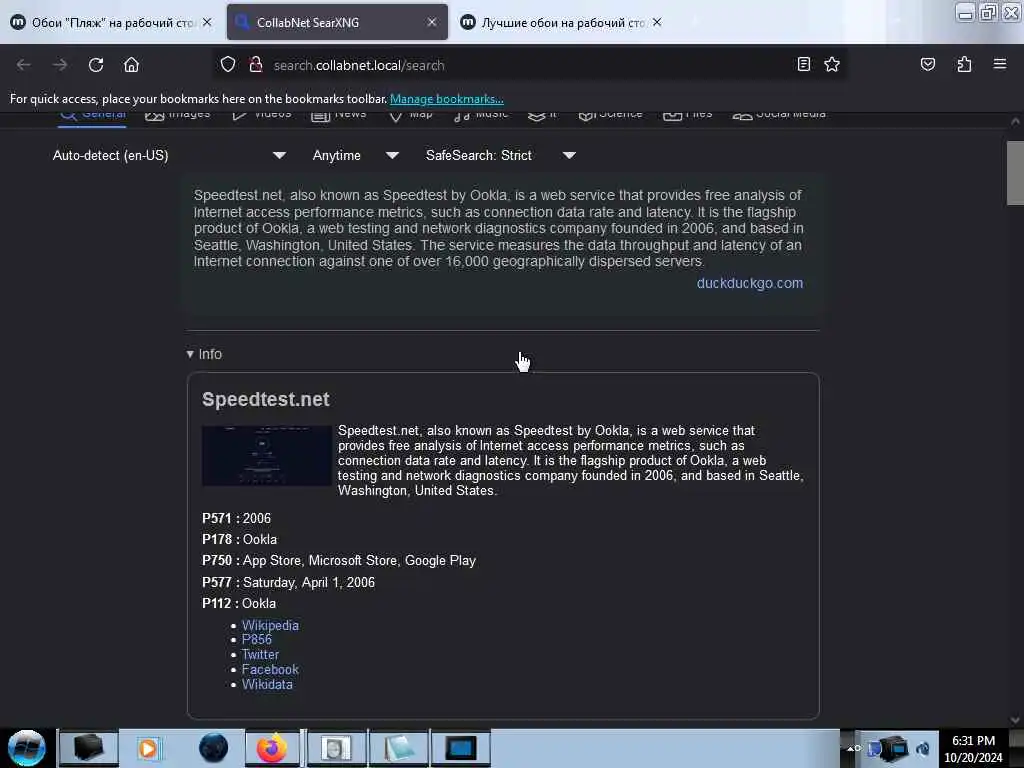Image resolution: width=1024 pixels, height=768 pixels.
Task: Click the P571 : 2006 entry
Action: (236, 518)
